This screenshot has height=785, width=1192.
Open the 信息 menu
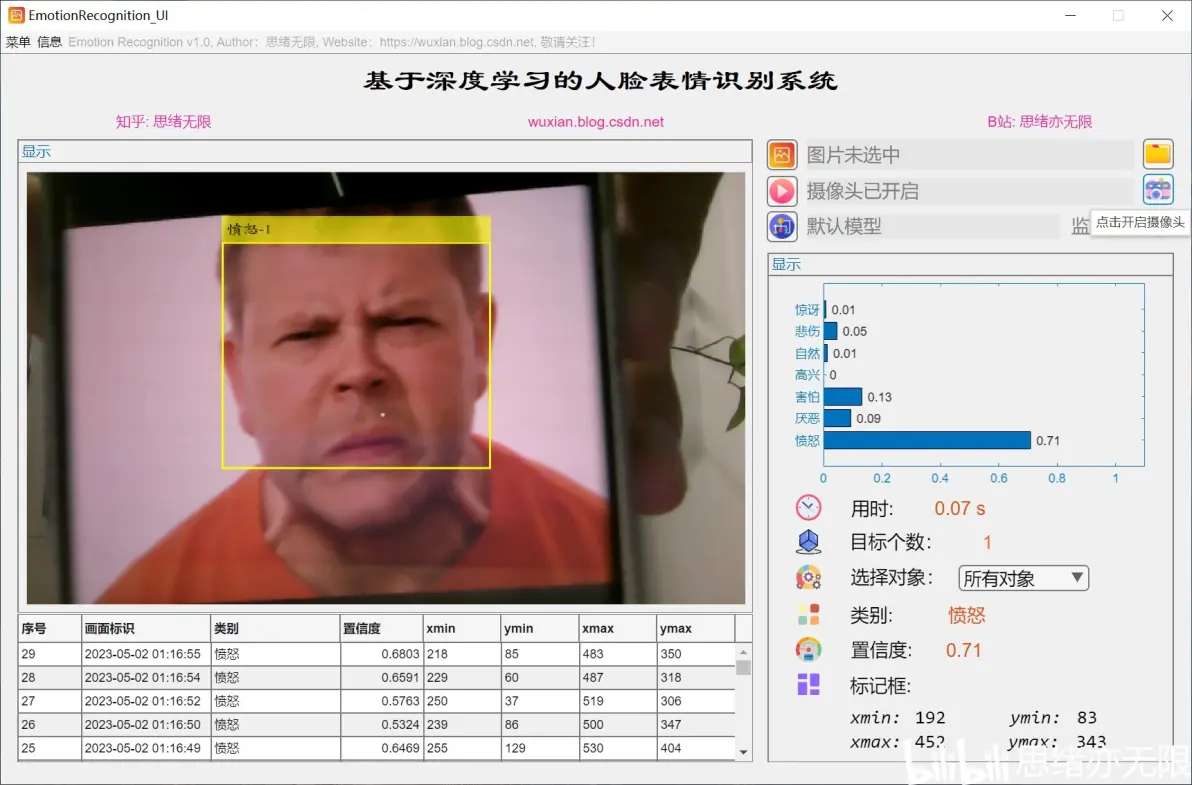[49, 42]
